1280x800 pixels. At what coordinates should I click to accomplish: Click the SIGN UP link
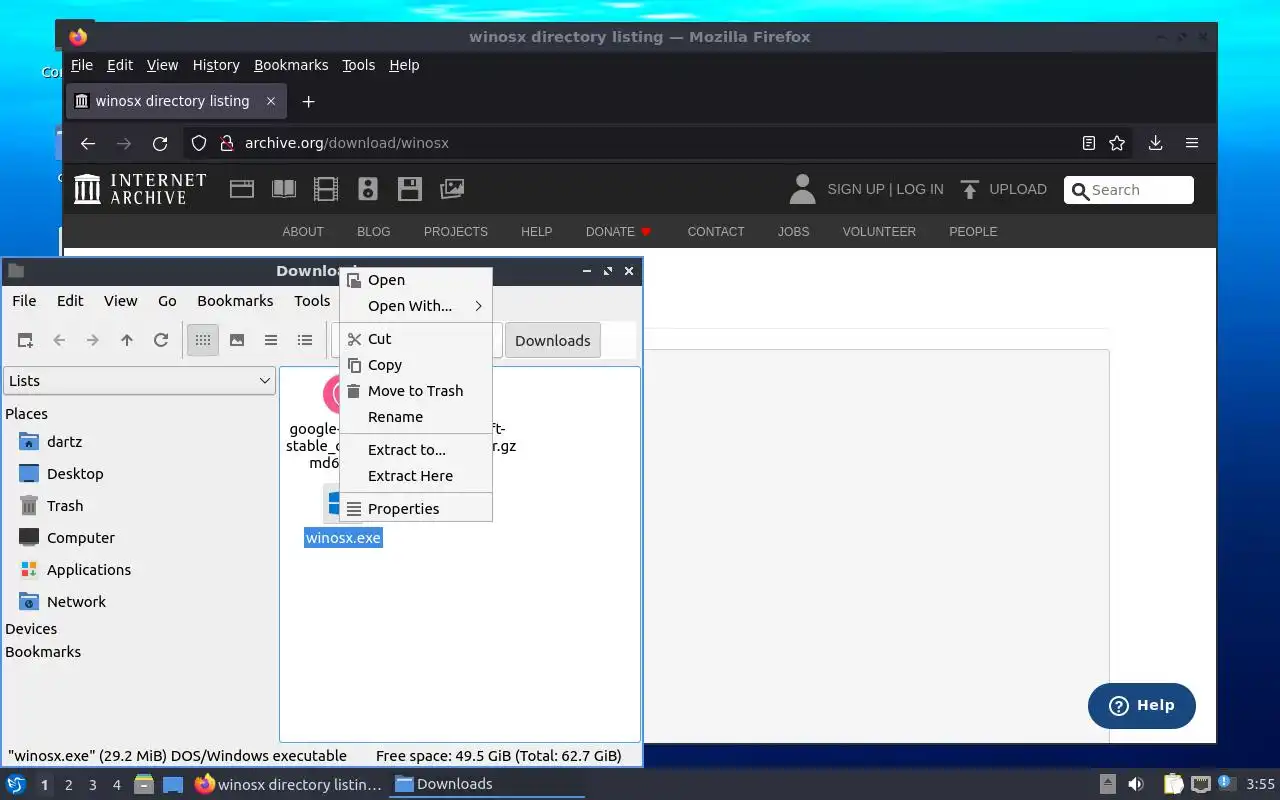(856, 189)
